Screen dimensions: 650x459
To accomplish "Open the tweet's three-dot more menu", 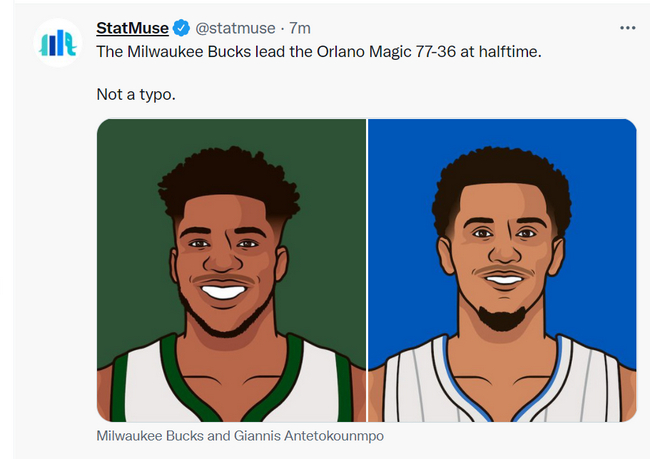I will pos(627,28).
